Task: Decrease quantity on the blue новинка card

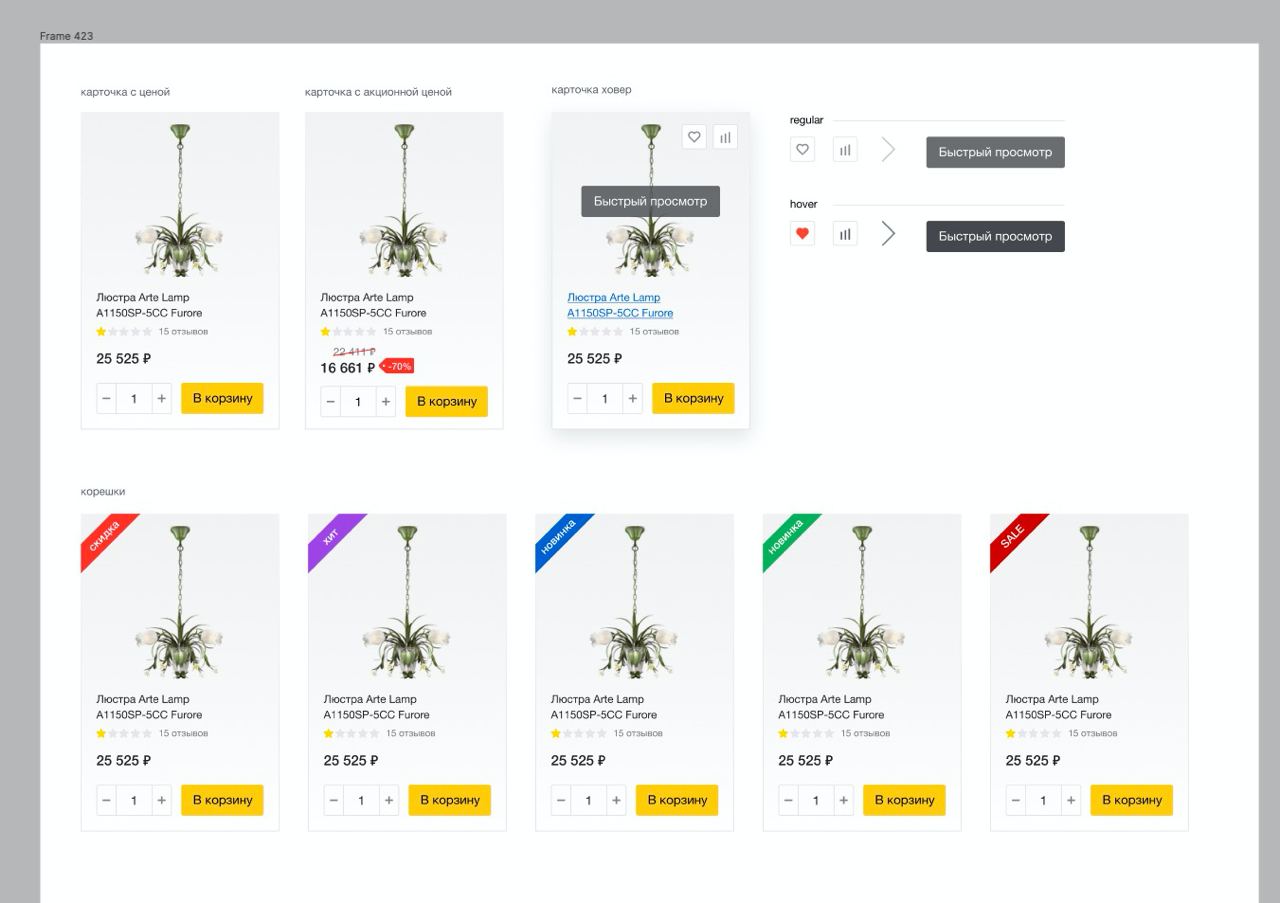Action: click(561, 800)
